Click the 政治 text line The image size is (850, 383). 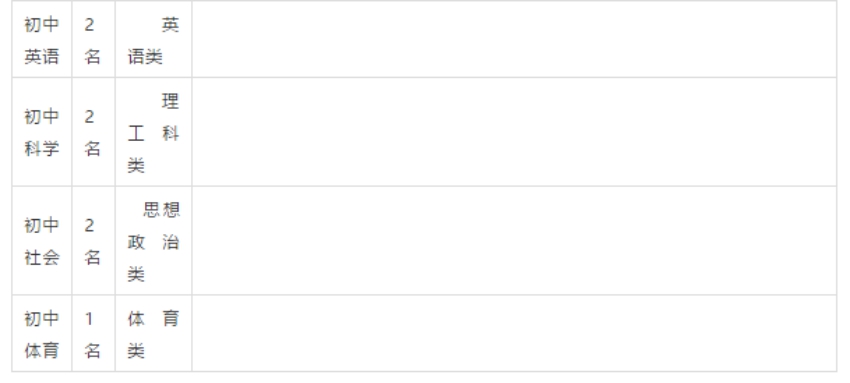[x=153, y=242]
